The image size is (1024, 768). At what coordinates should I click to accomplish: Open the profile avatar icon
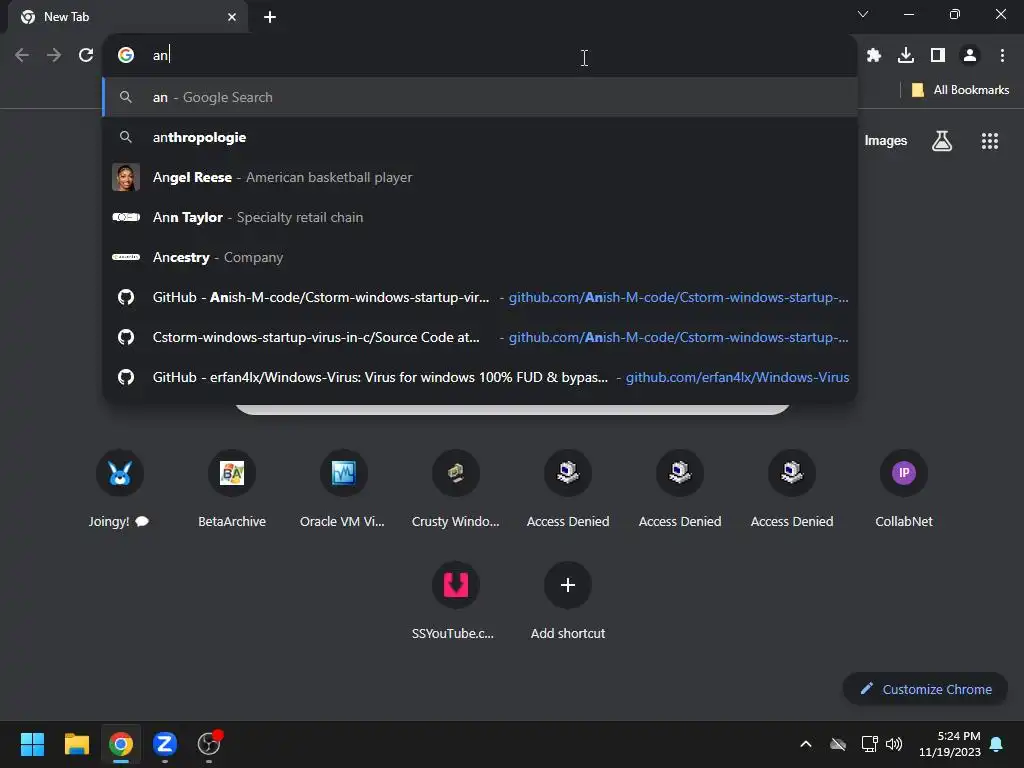pyautogui.click(x=970, y=56)
